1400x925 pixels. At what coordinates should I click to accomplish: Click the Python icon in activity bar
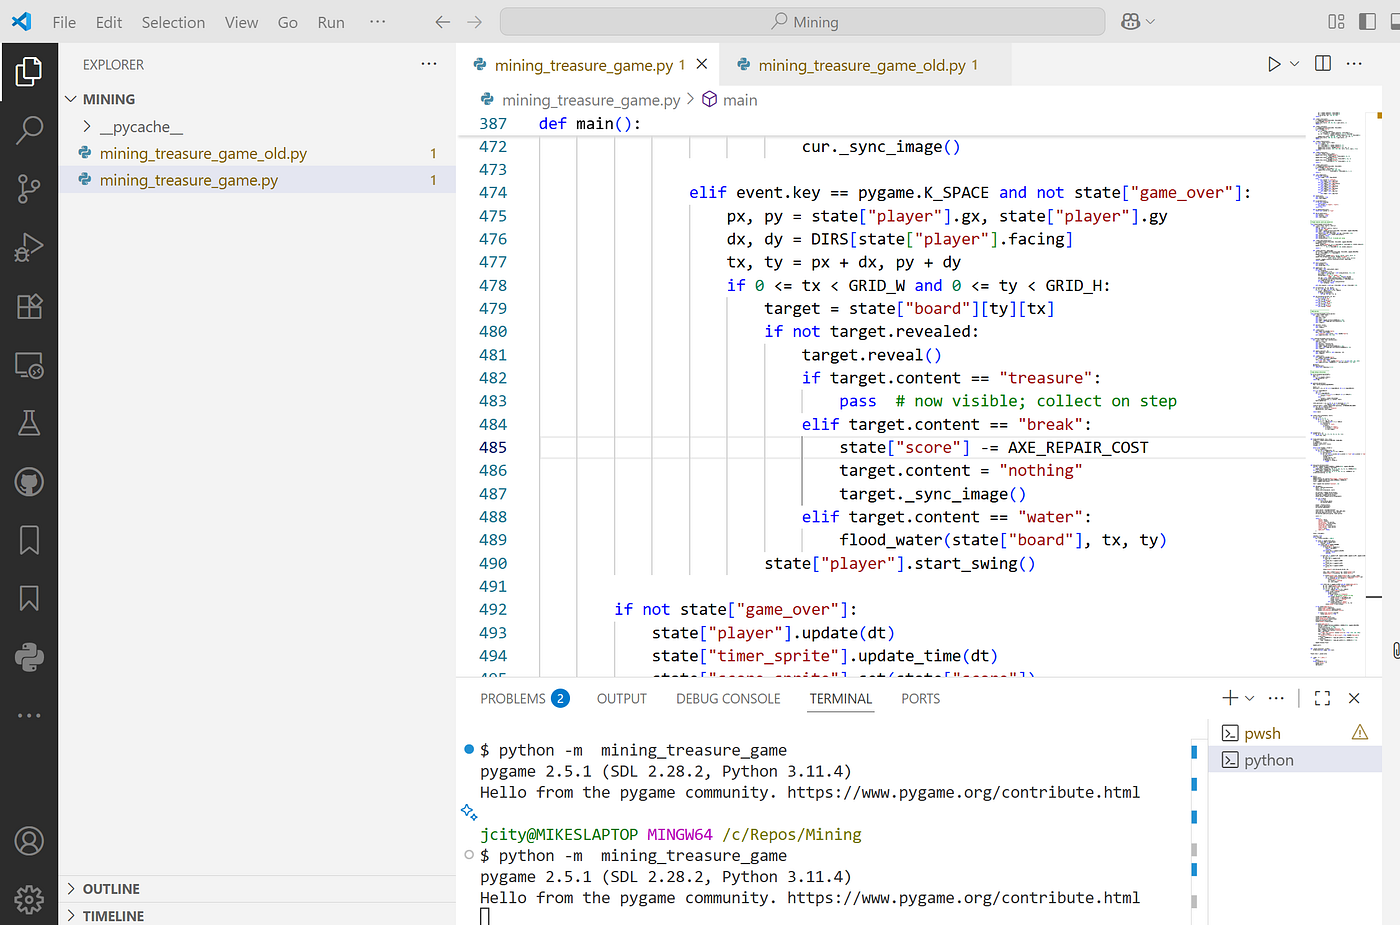pyautogui.click(x=30, y=657)
